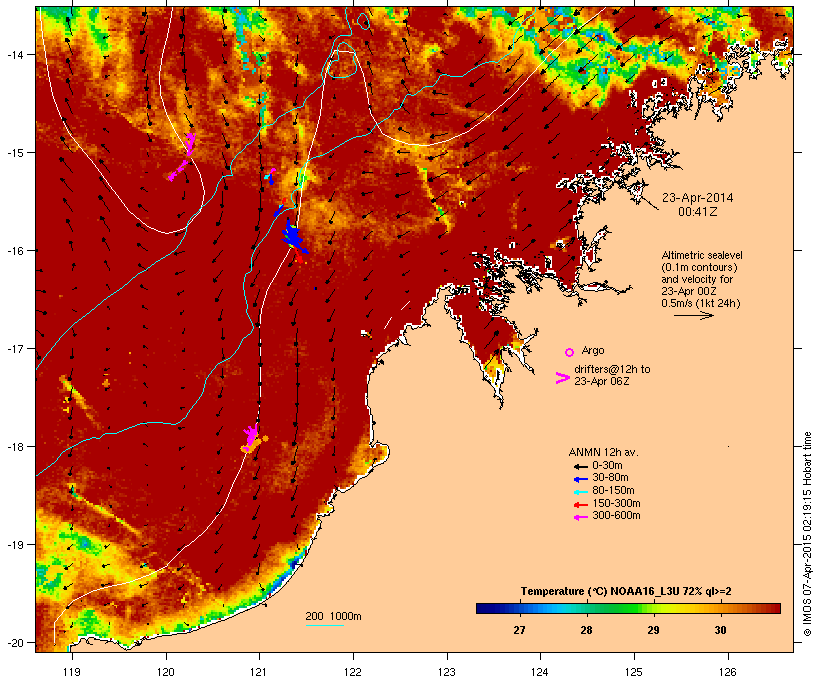Screen dimensions: 820x680
Task: Click the longitude axis label 121
Action: (259, 672)
